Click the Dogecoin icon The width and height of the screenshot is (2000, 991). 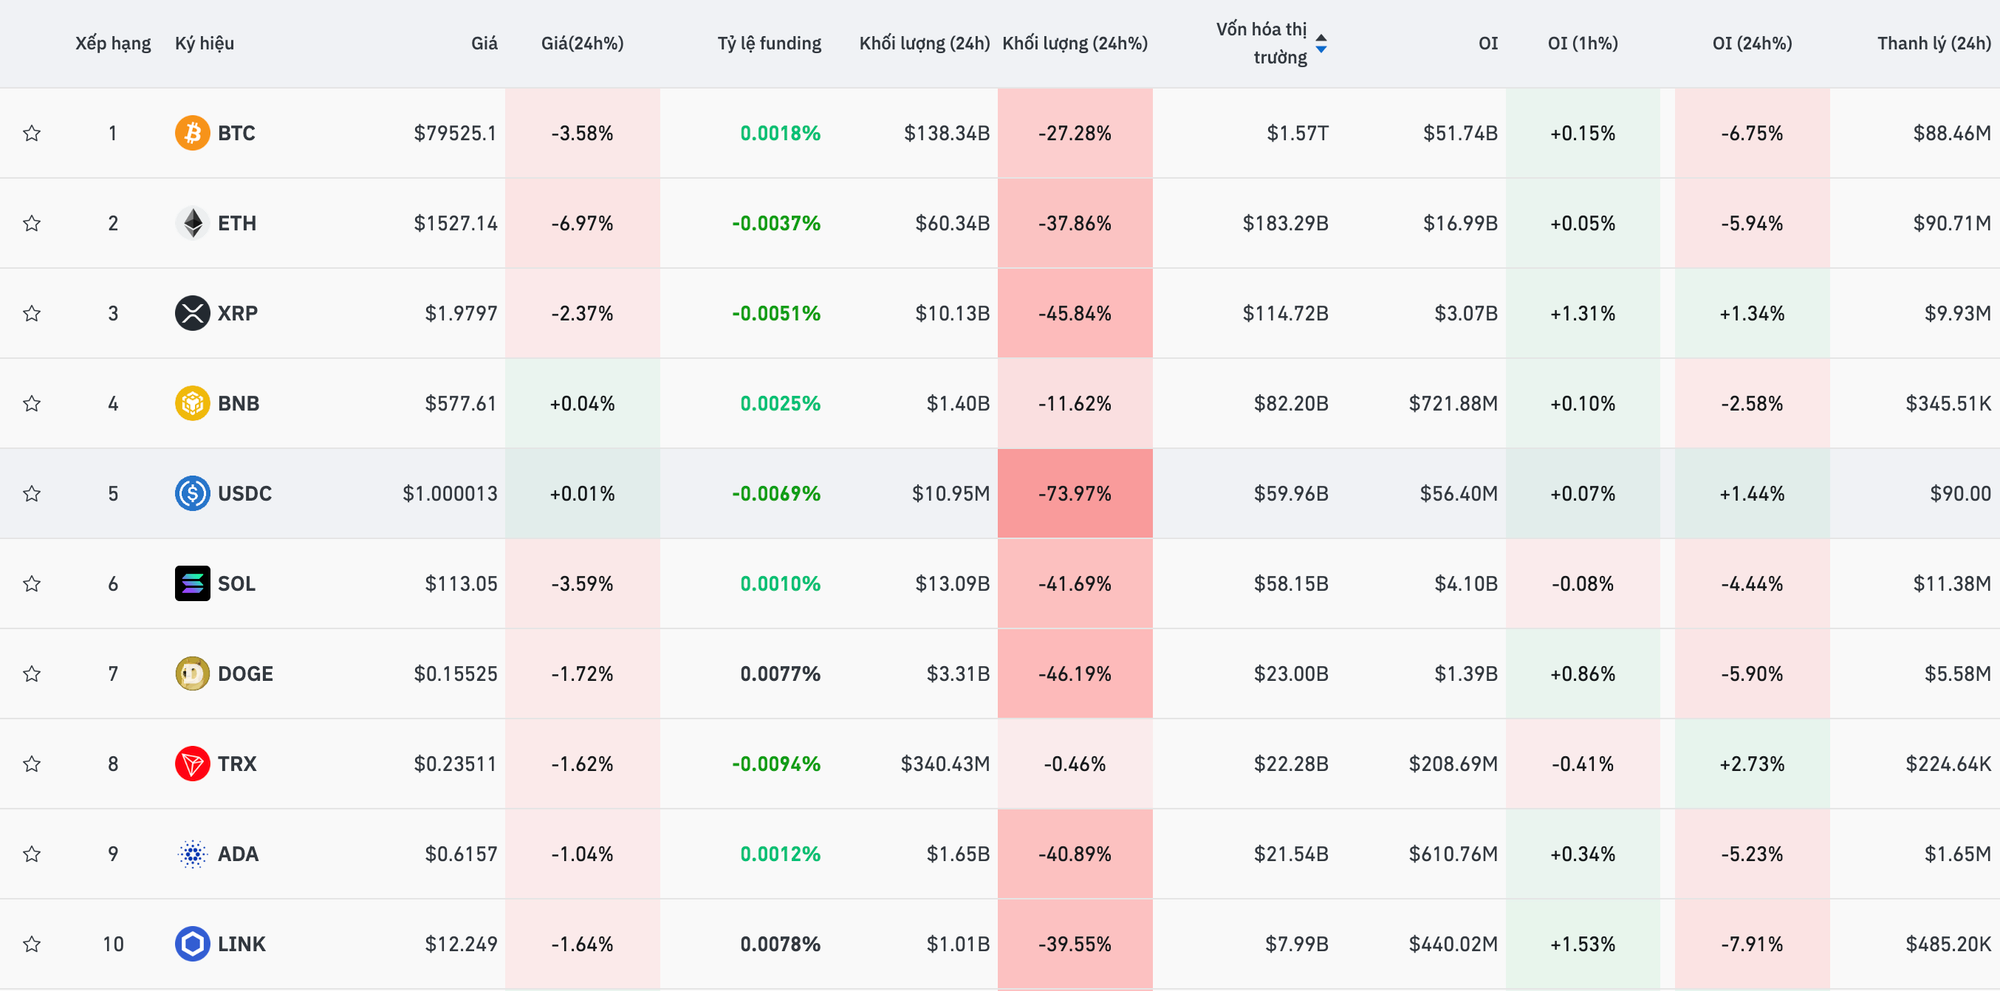(x=192, y=674)
